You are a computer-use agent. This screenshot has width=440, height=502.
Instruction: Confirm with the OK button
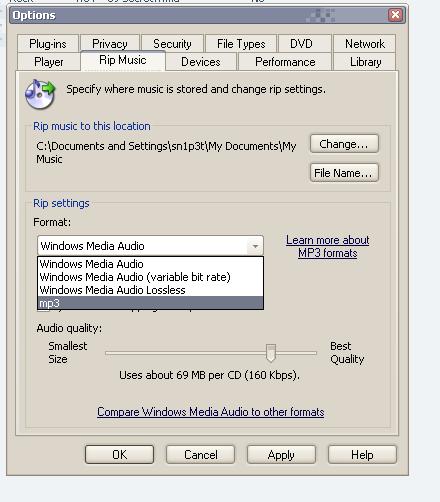[119, 454]
